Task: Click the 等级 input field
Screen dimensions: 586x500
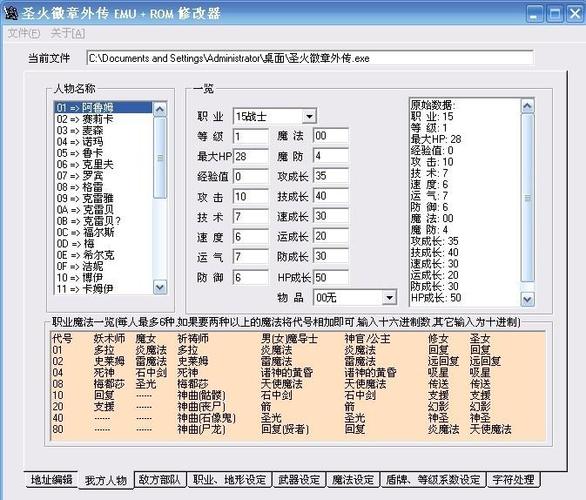Action: pos(250,136)
